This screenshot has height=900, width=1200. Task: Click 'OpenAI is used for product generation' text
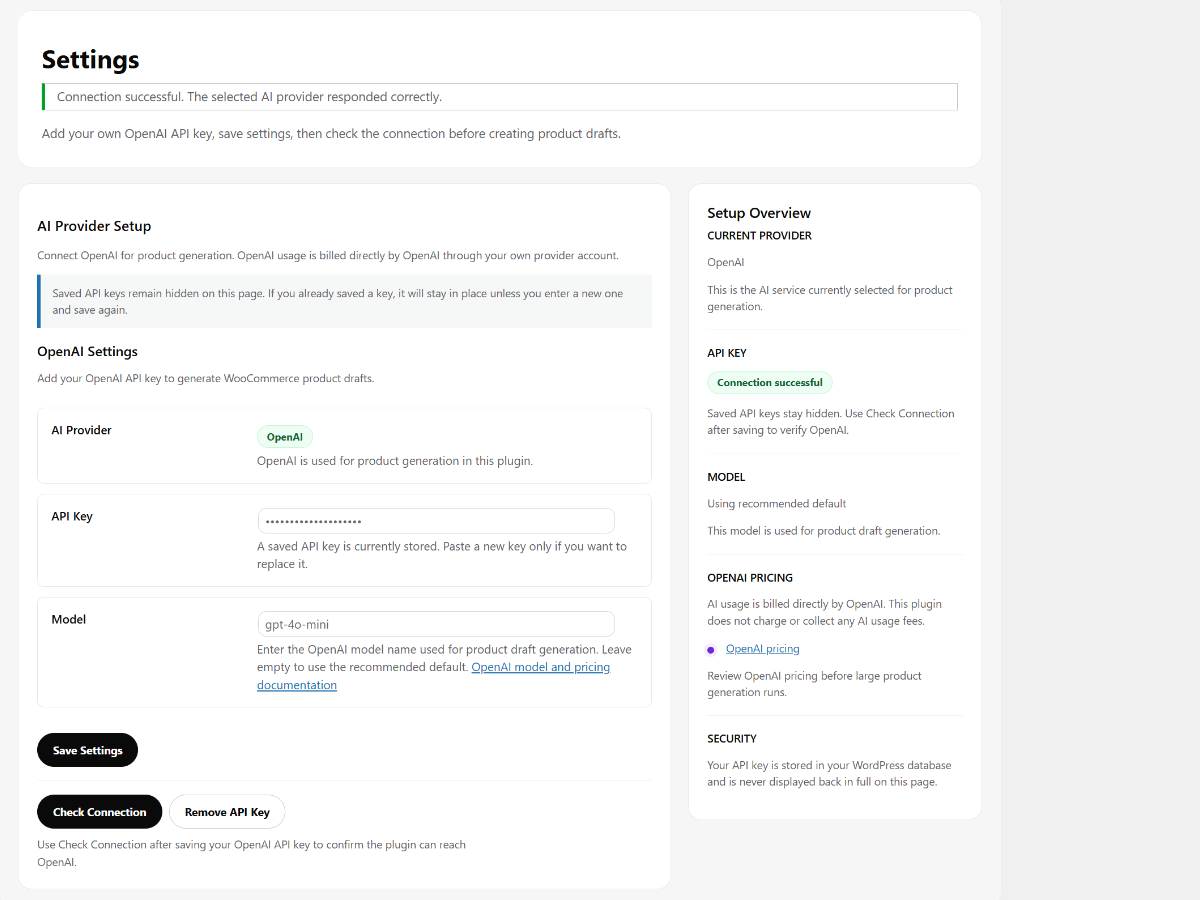[x=395, y=461]
